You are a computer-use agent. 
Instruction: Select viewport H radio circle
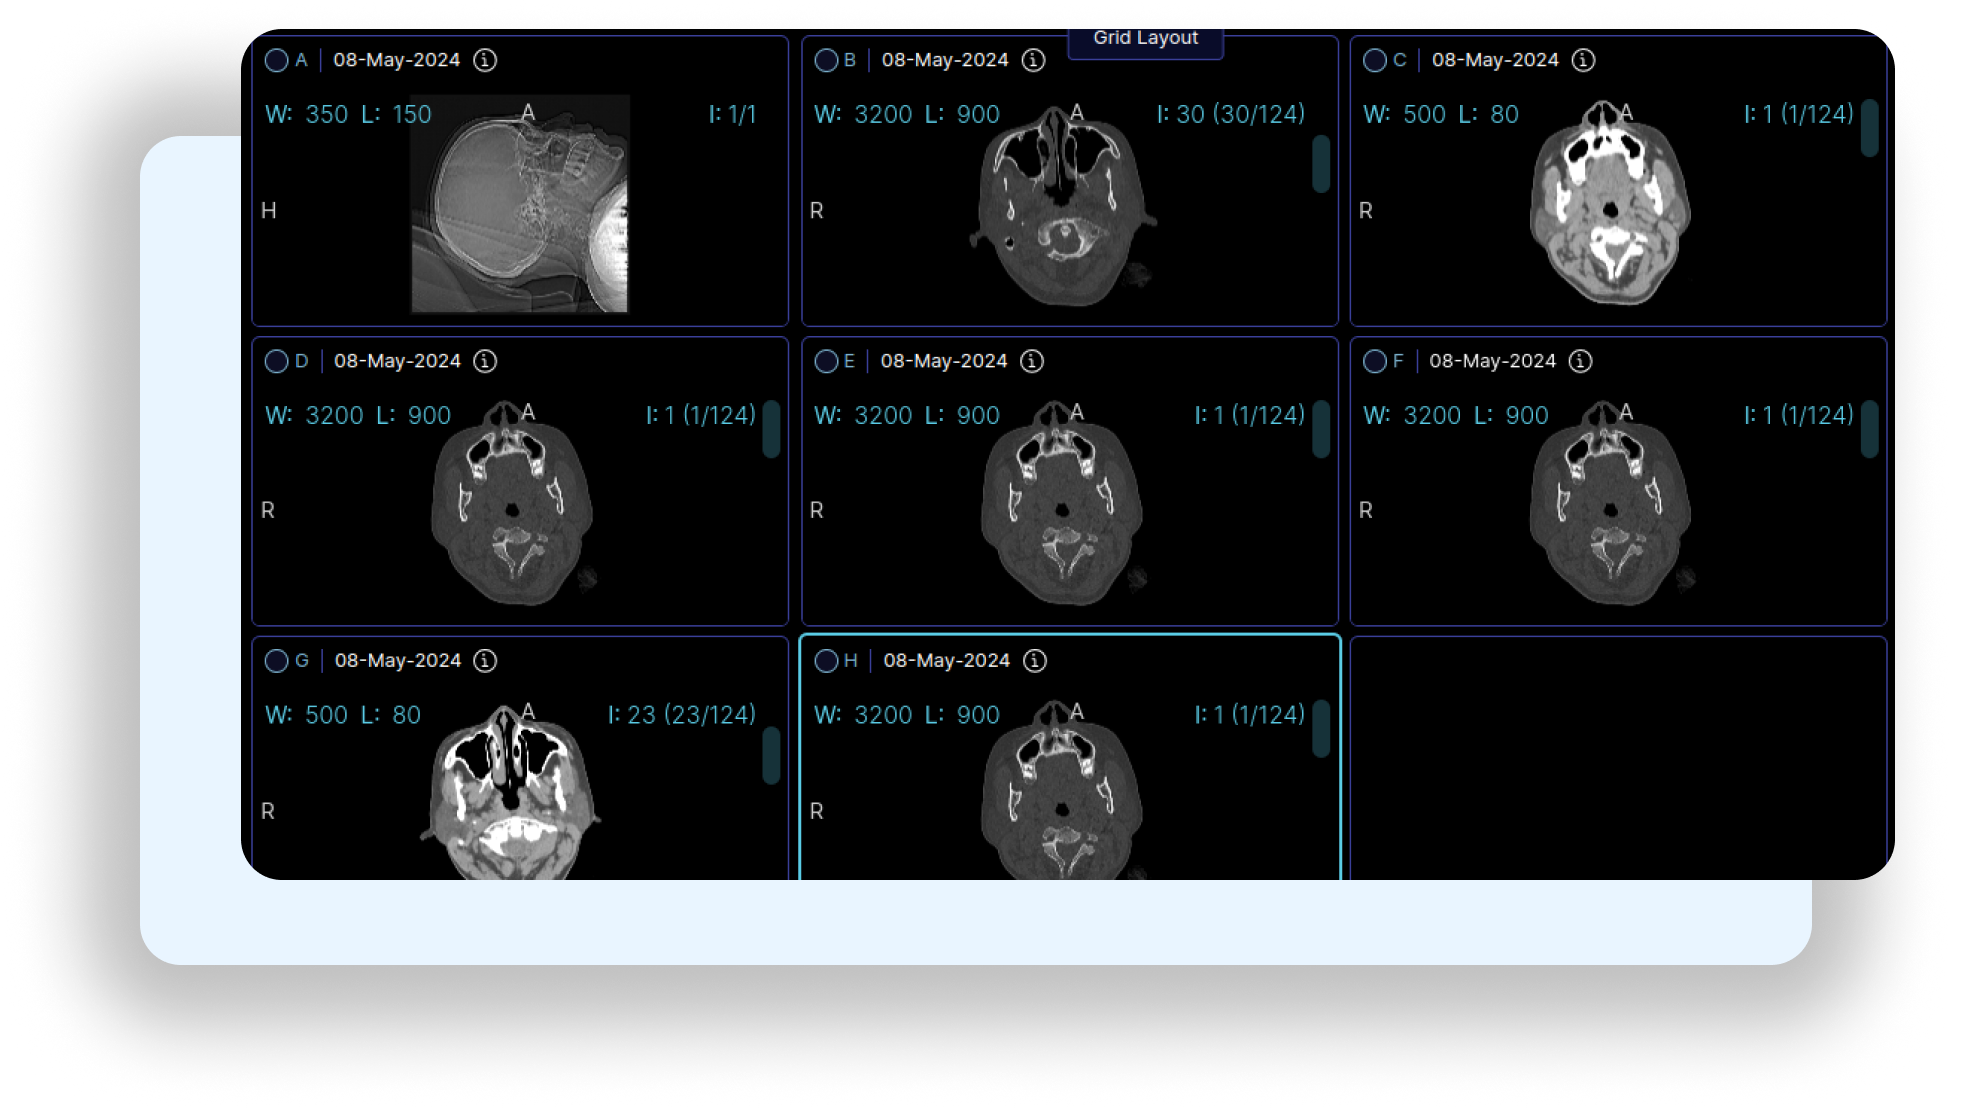coord(827,660)
